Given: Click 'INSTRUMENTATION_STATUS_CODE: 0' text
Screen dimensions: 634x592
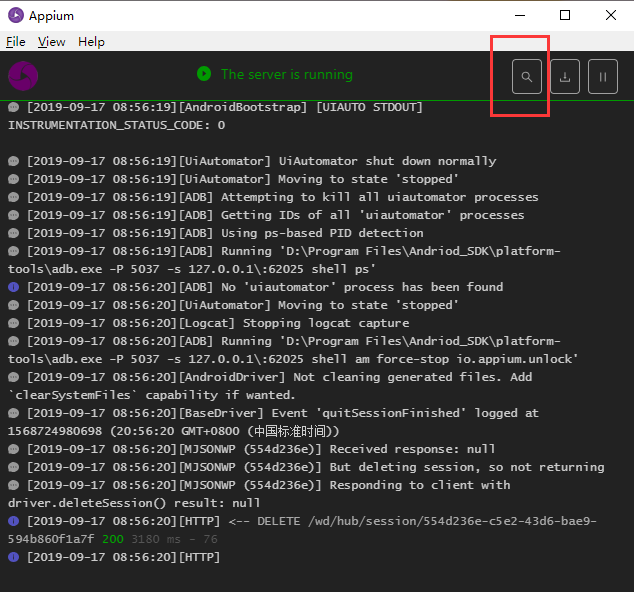Looking at the screenshot, I should coord(116,125).
